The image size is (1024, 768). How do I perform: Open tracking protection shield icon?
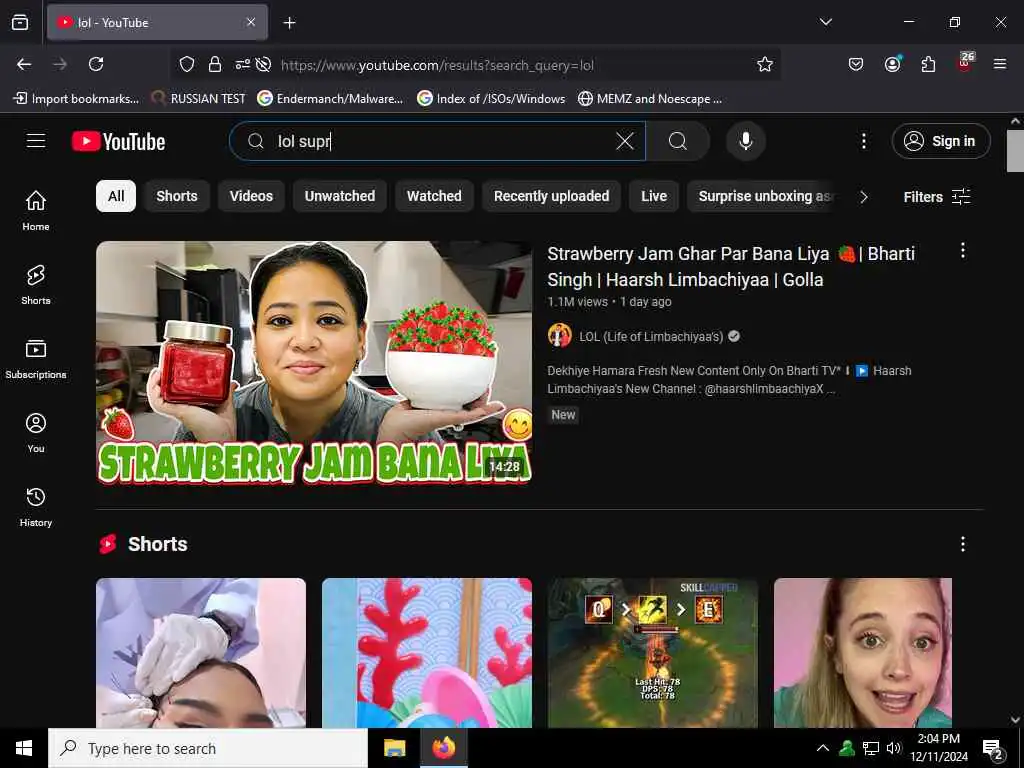187,64
